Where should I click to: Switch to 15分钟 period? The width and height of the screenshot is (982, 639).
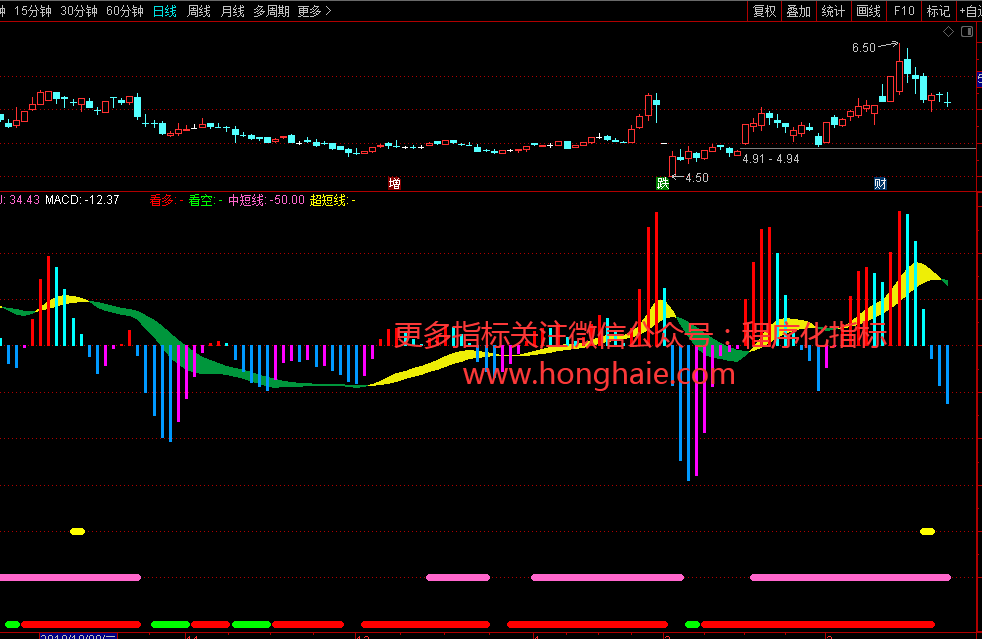tap(33, 11)
